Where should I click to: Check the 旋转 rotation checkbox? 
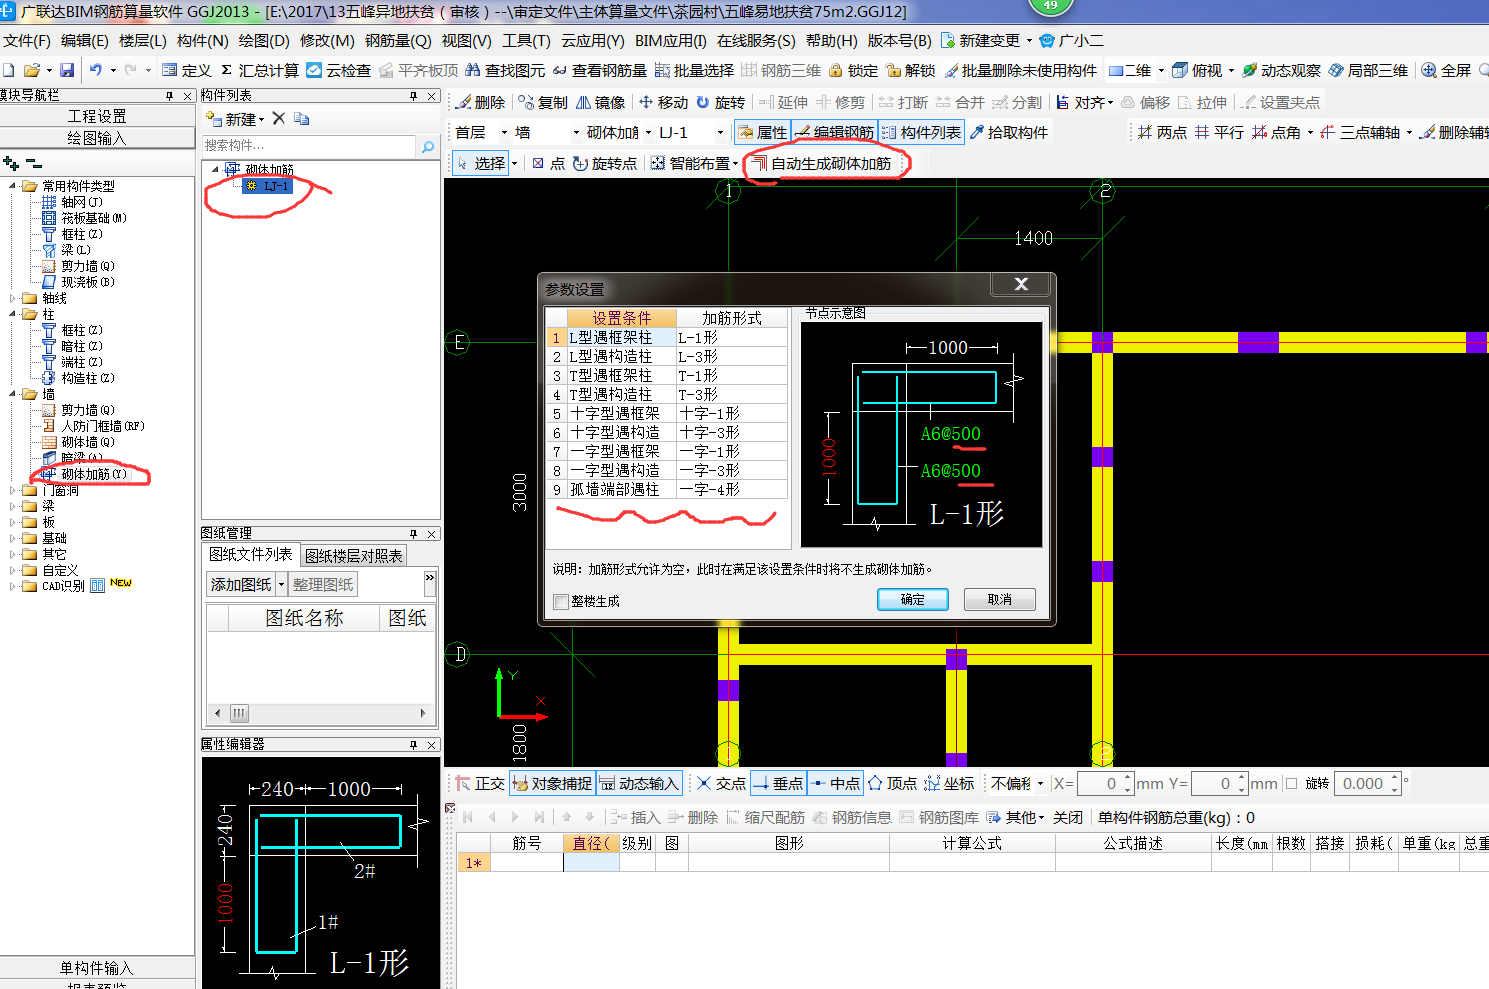point(1291,784)
